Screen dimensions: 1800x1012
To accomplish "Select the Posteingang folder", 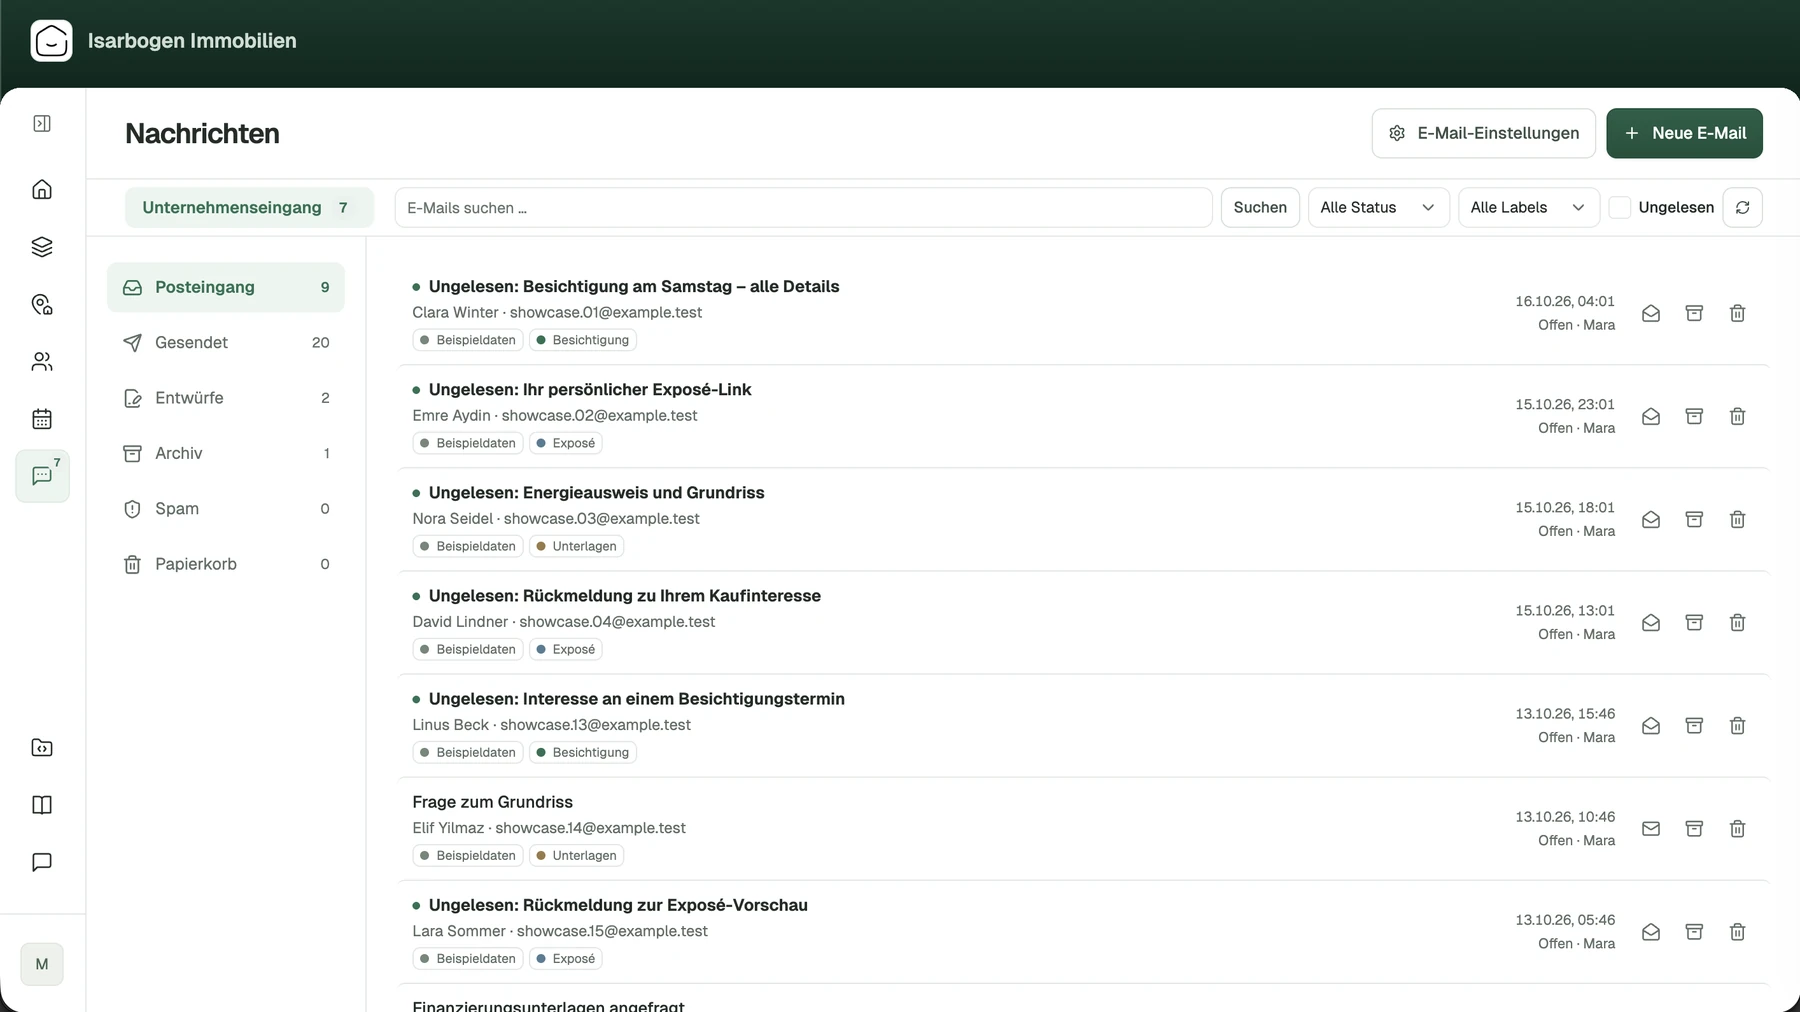I will click(x=226, y=287).
